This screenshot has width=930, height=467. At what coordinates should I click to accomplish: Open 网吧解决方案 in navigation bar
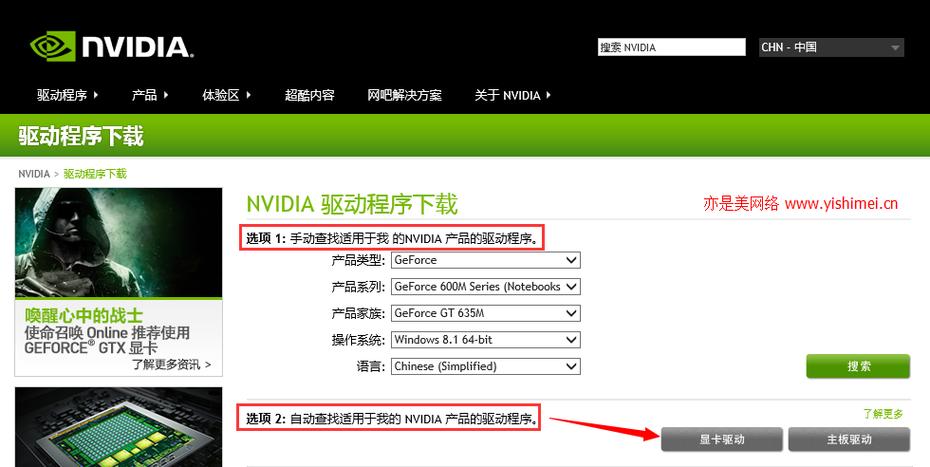tap(404, 96)
